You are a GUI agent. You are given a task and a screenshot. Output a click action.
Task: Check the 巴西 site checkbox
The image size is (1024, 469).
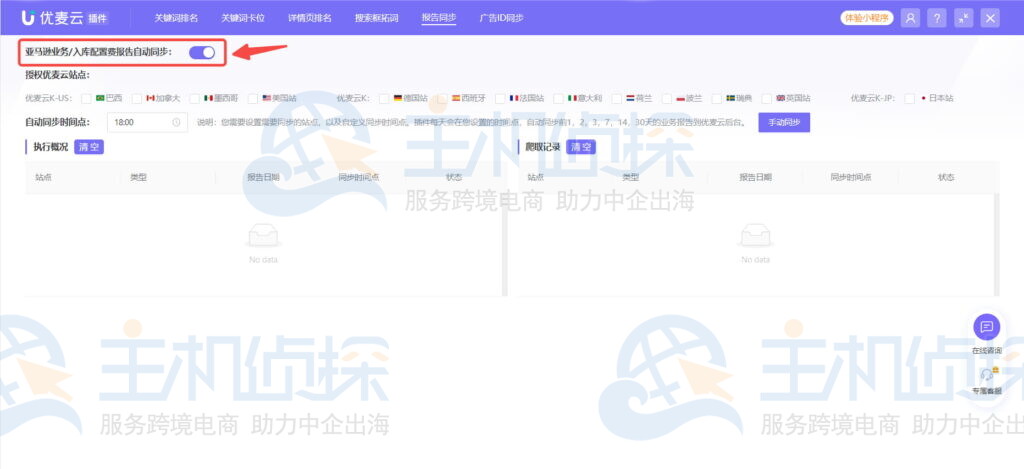click(x=86, y=99)
